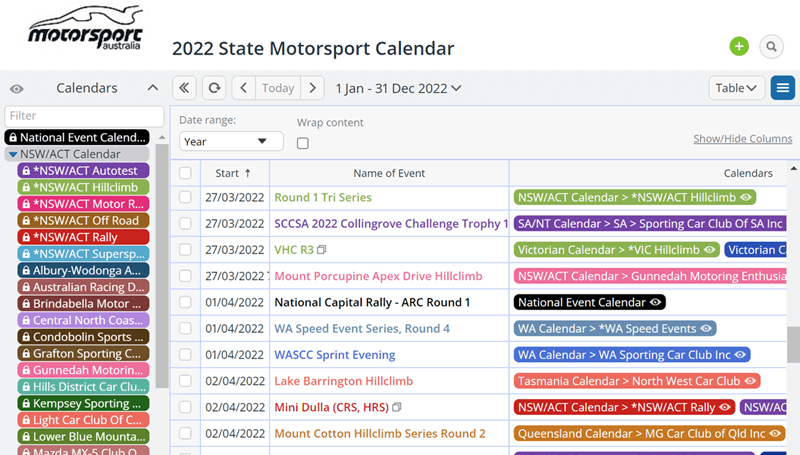This screenshot has width=800, height=455.
Task: Check the row for Round 1 Tri Series
Action: point(185,198)
